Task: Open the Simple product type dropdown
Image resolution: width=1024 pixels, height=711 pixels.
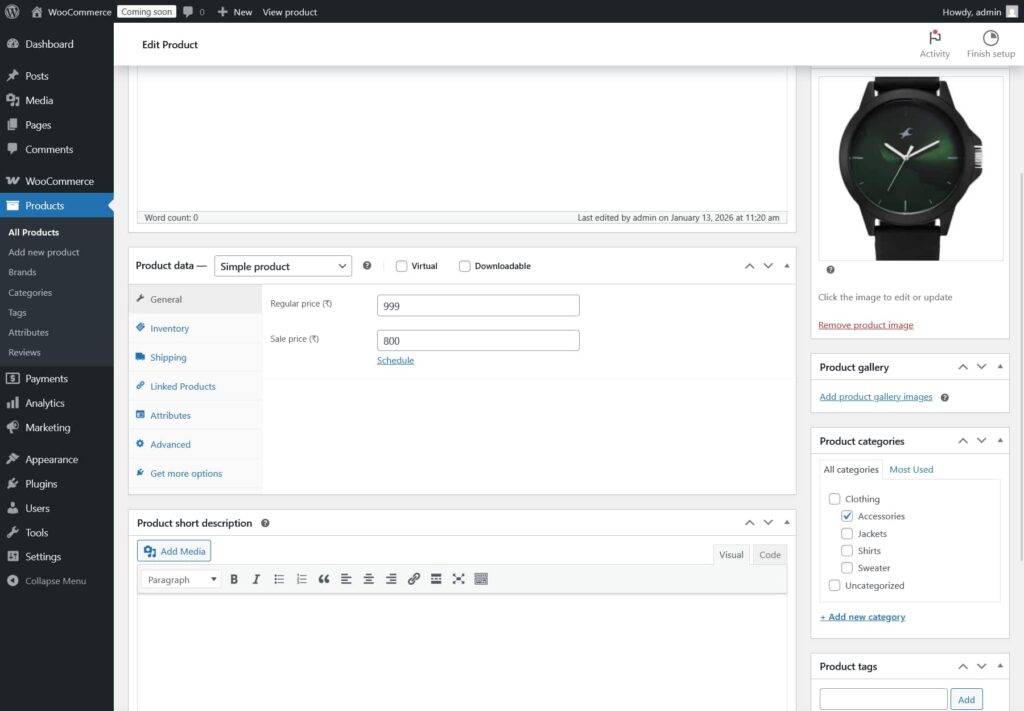Action: [283, 265]
